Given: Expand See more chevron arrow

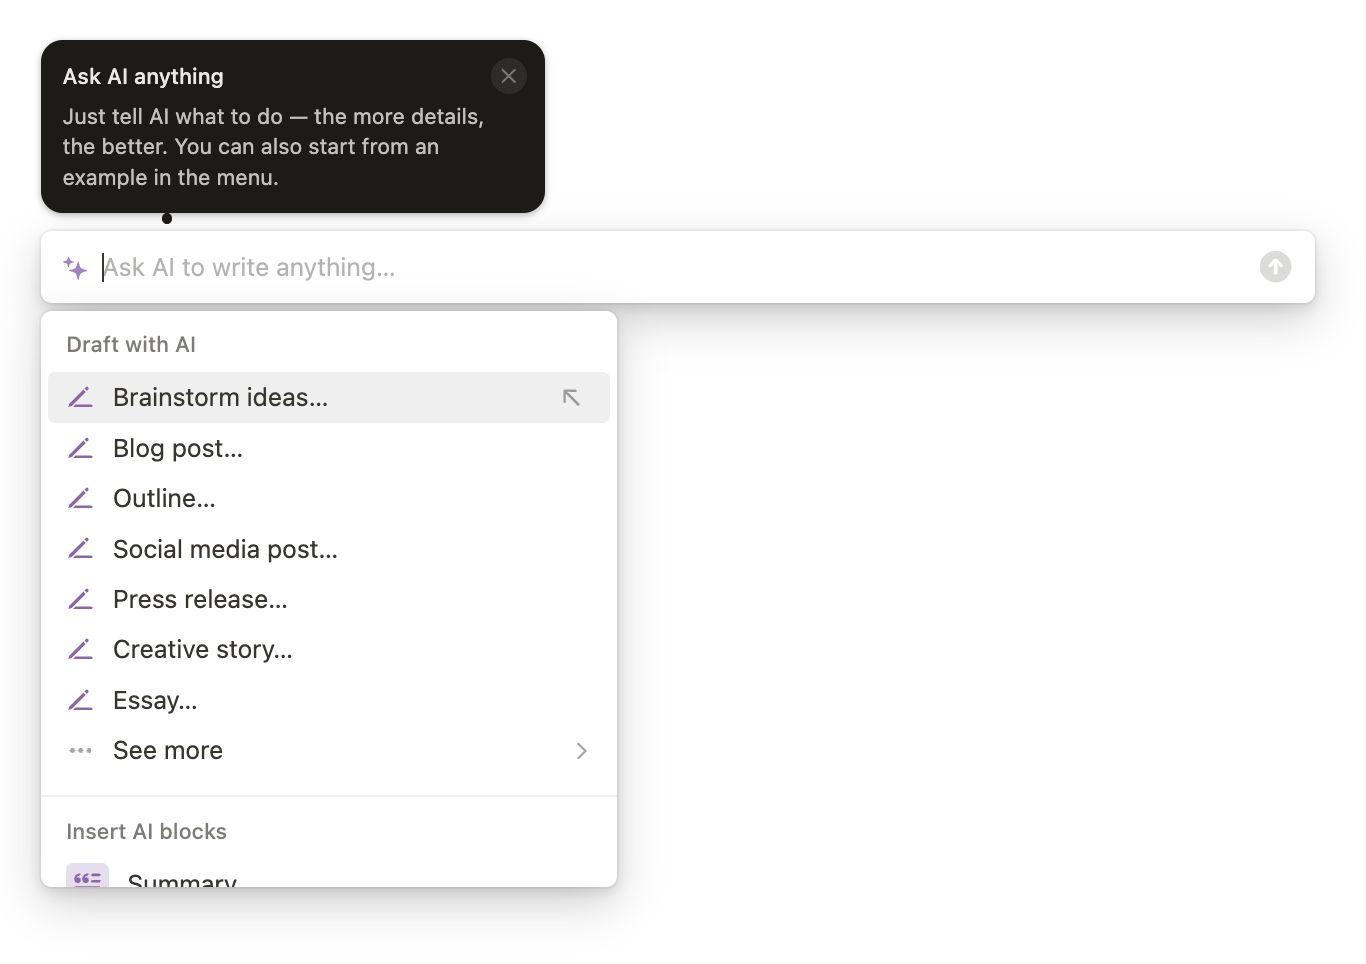Looking at the screenshot, I should (x=582, y=751).
